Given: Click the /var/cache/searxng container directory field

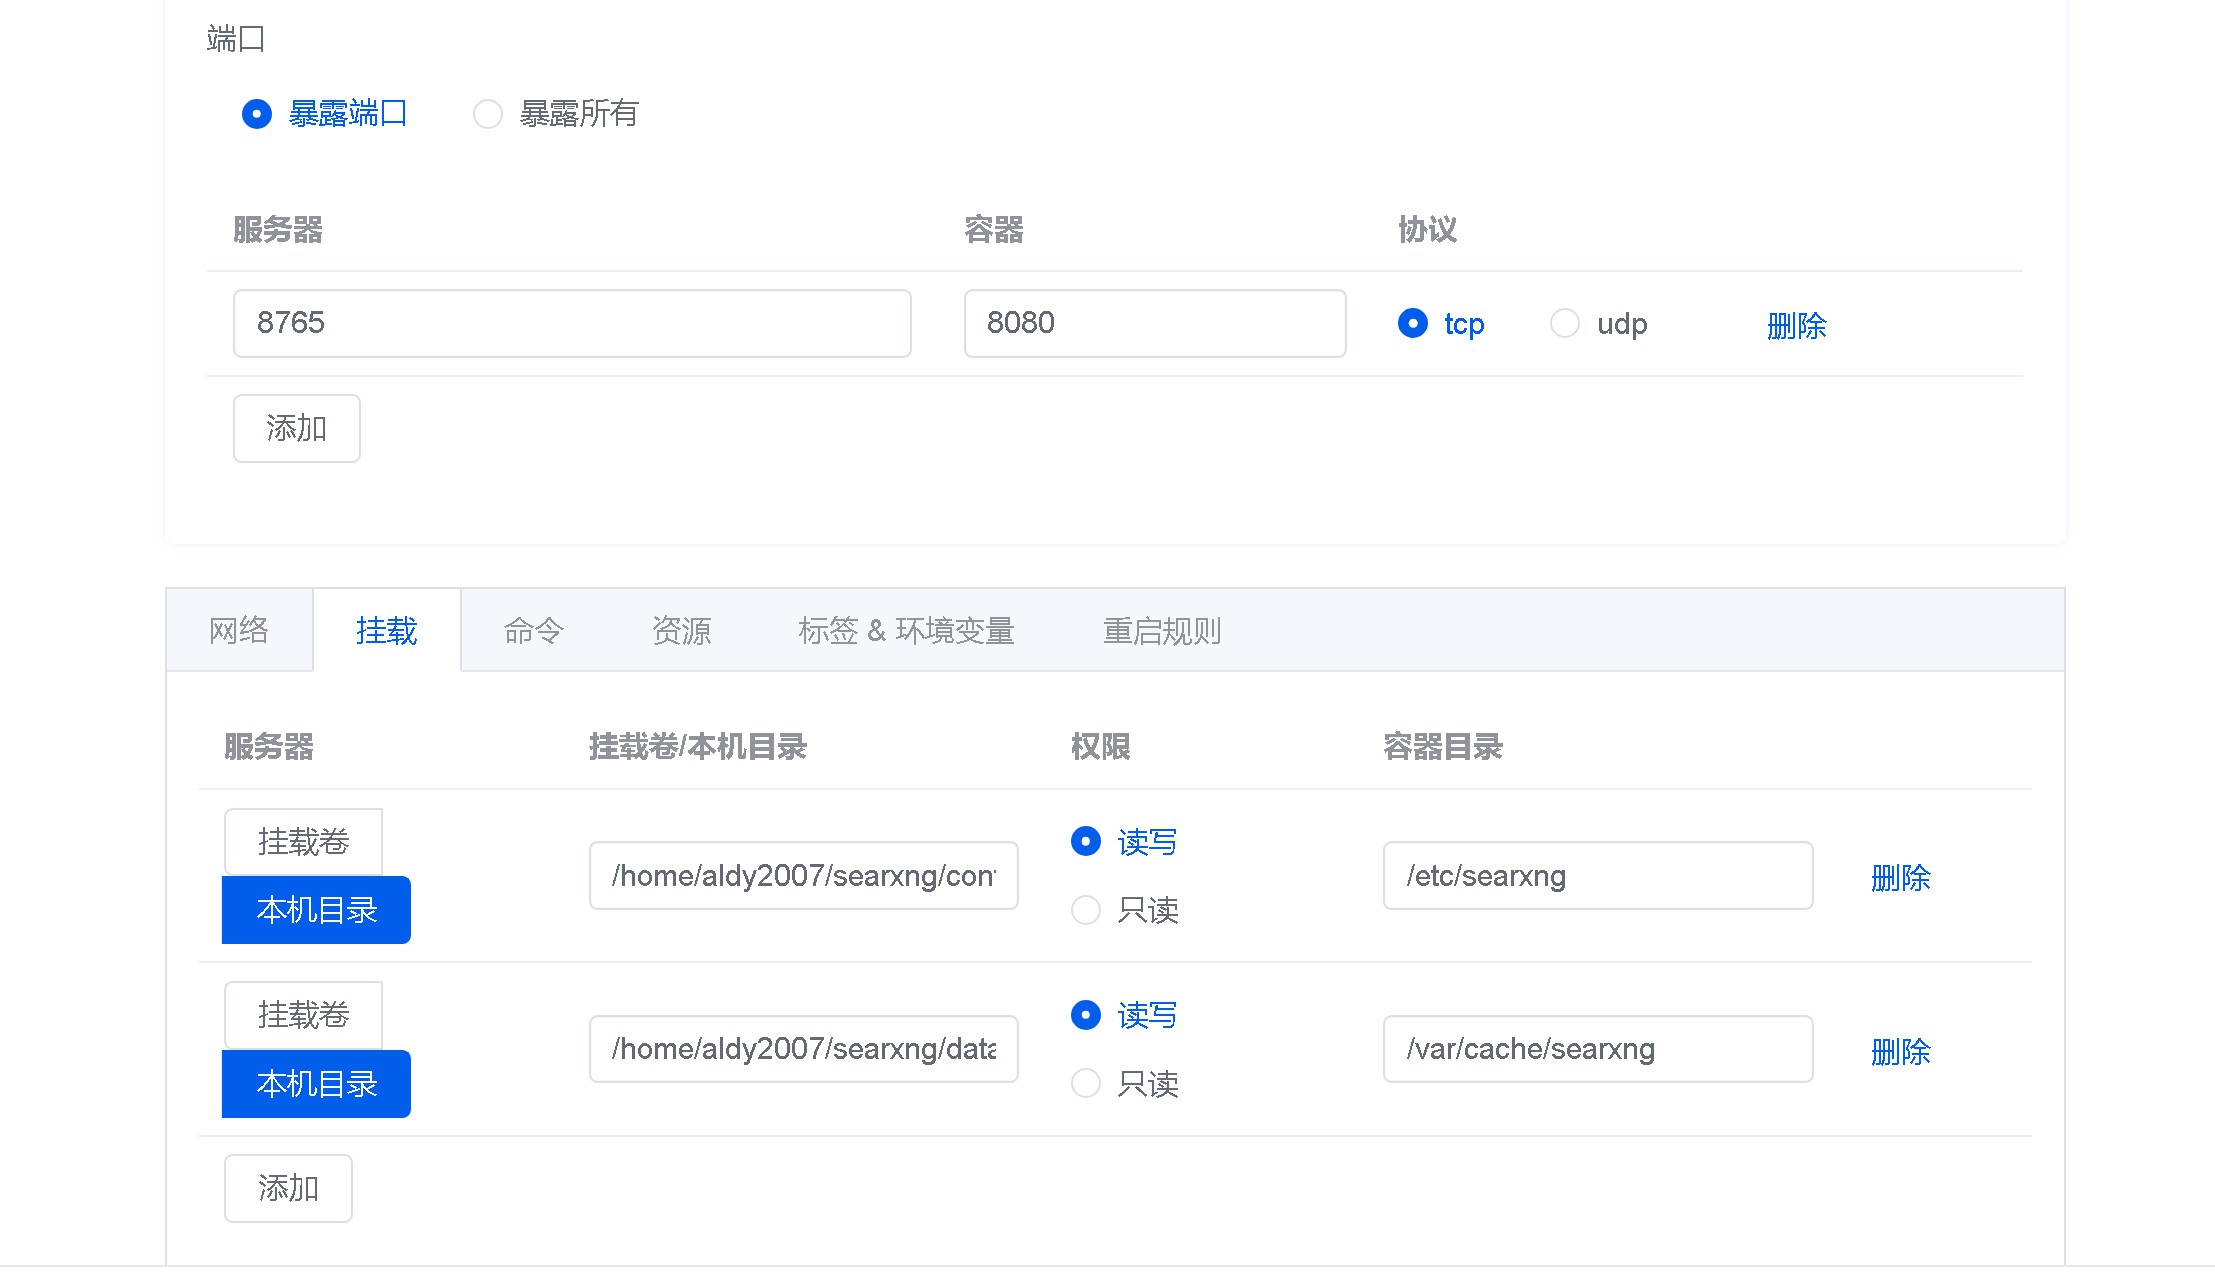Looking at the screenshot, I should [x=1597, y=1049].
